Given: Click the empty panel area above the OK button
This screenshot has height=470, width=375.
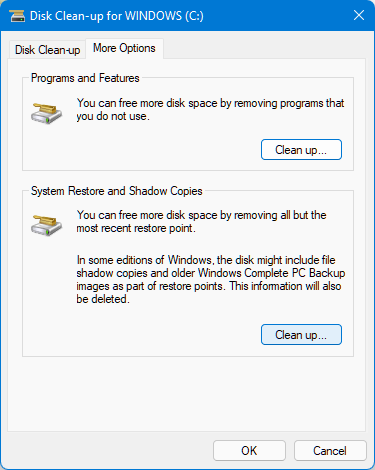Looking at the screenshot, I should (x=187, y=395).
